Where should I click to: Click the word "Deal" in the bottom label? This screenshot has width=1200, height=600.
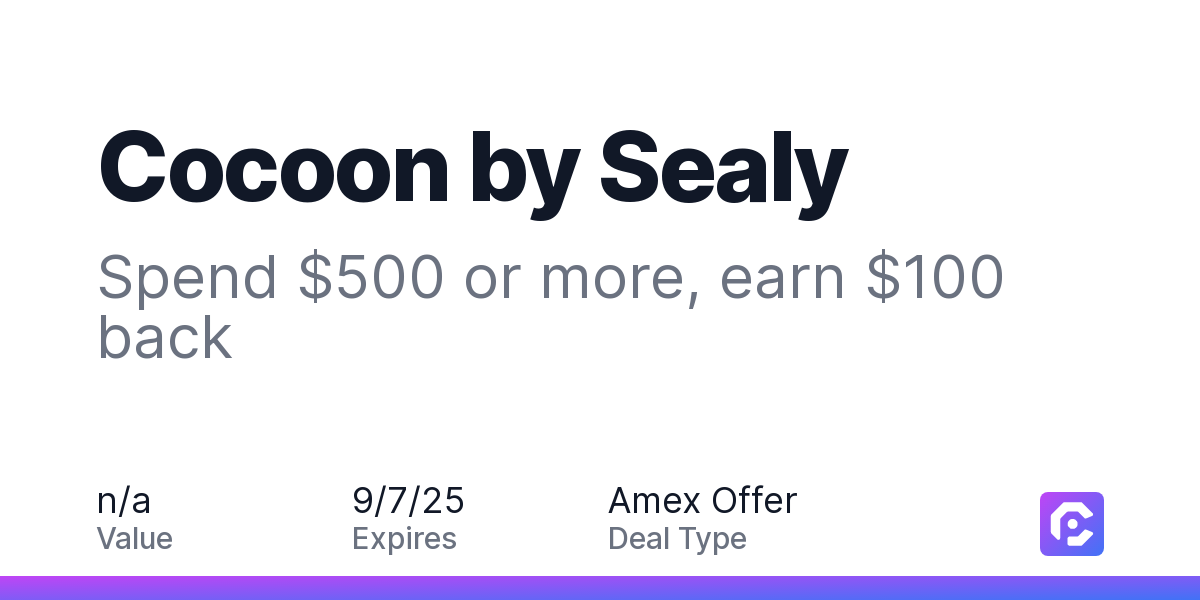pyautogui.click(x=639, y=539)
